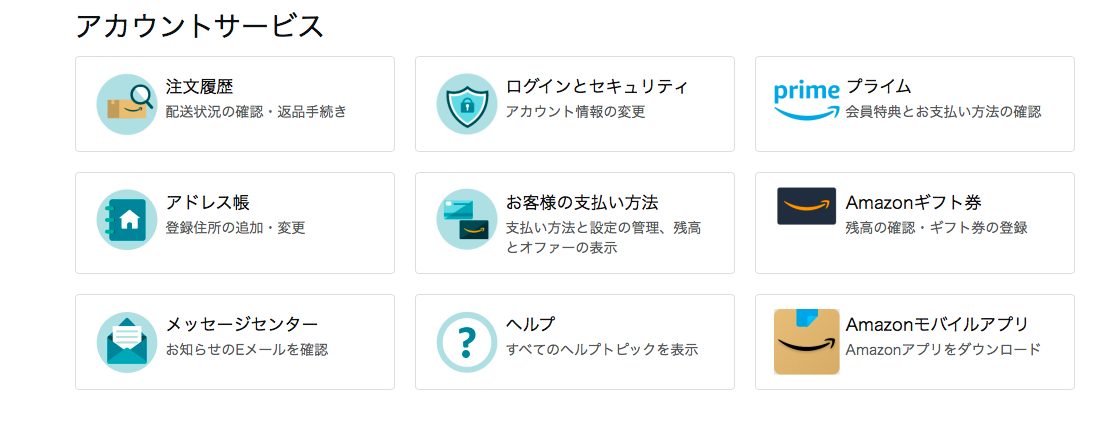This screenshot has height=422, width=1115.
Task: Open ログインとセキュリティ title link
Action: tap(597, 87)
